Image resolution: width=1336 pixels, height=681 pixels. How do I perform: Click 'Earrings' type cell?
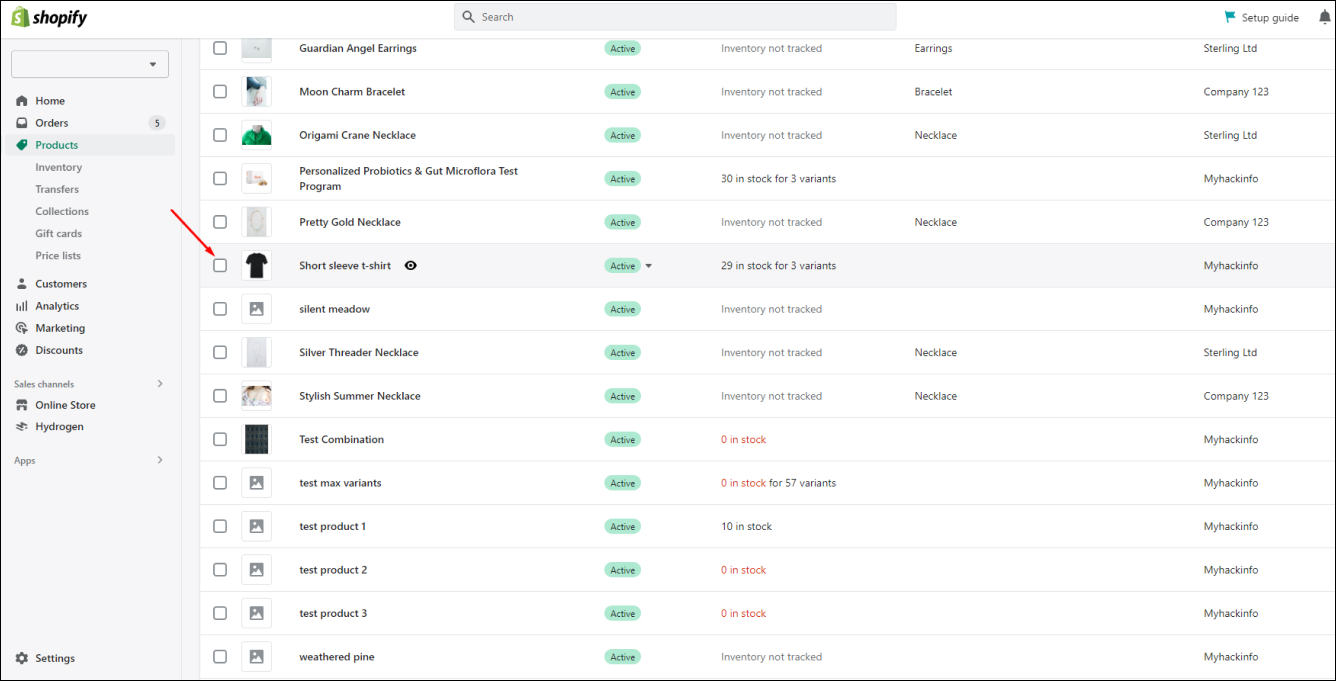[x=933, y=48]
